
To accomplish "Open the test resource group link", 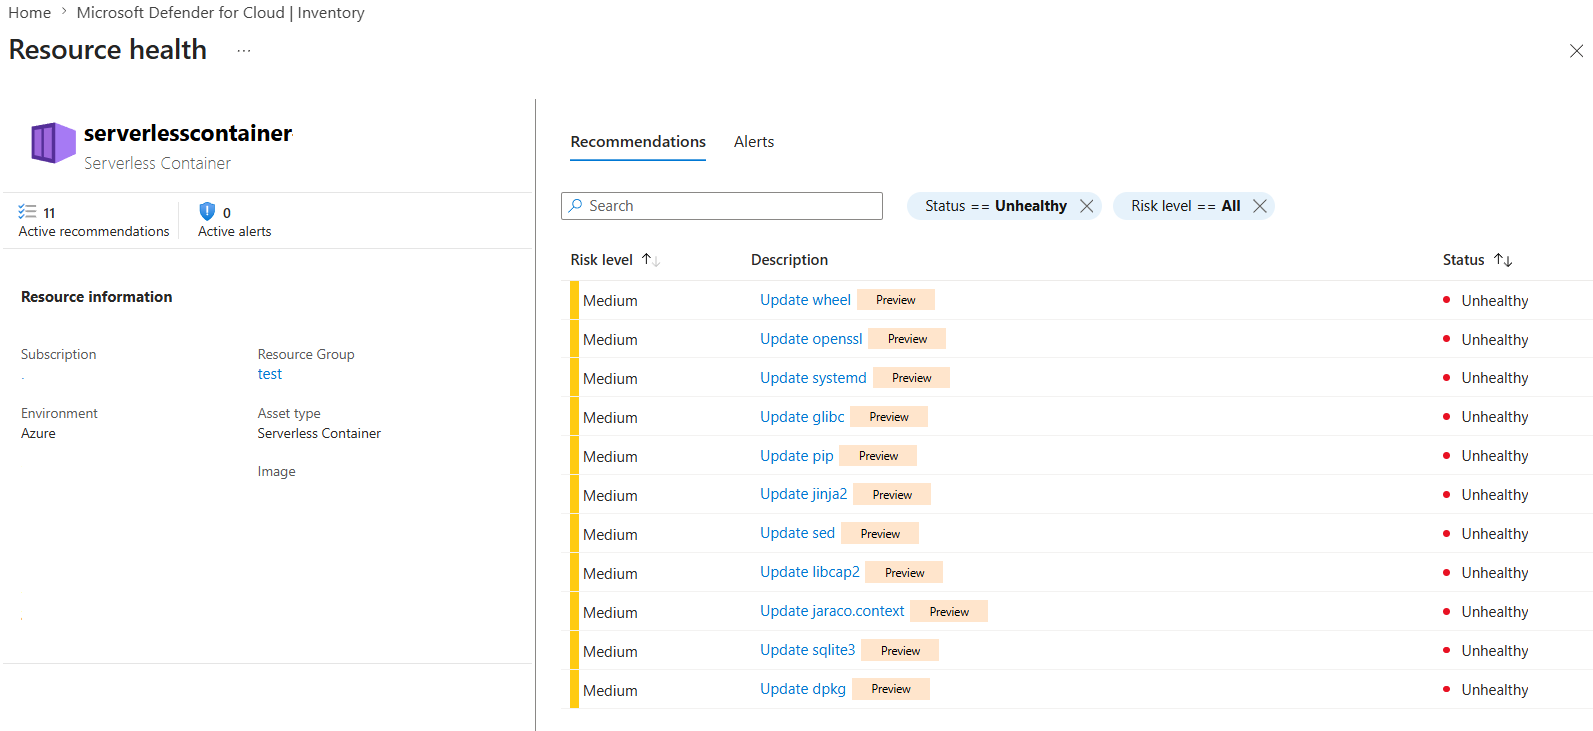I will [x=270, y=374].
